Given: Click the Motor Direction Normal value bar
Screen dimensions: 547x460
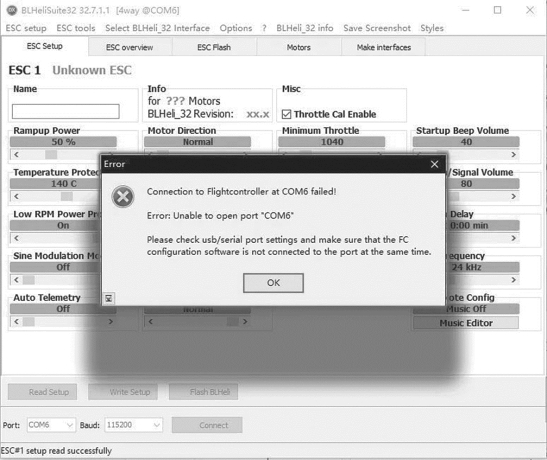Looking at the screenshot, I should tap(197, 142).
